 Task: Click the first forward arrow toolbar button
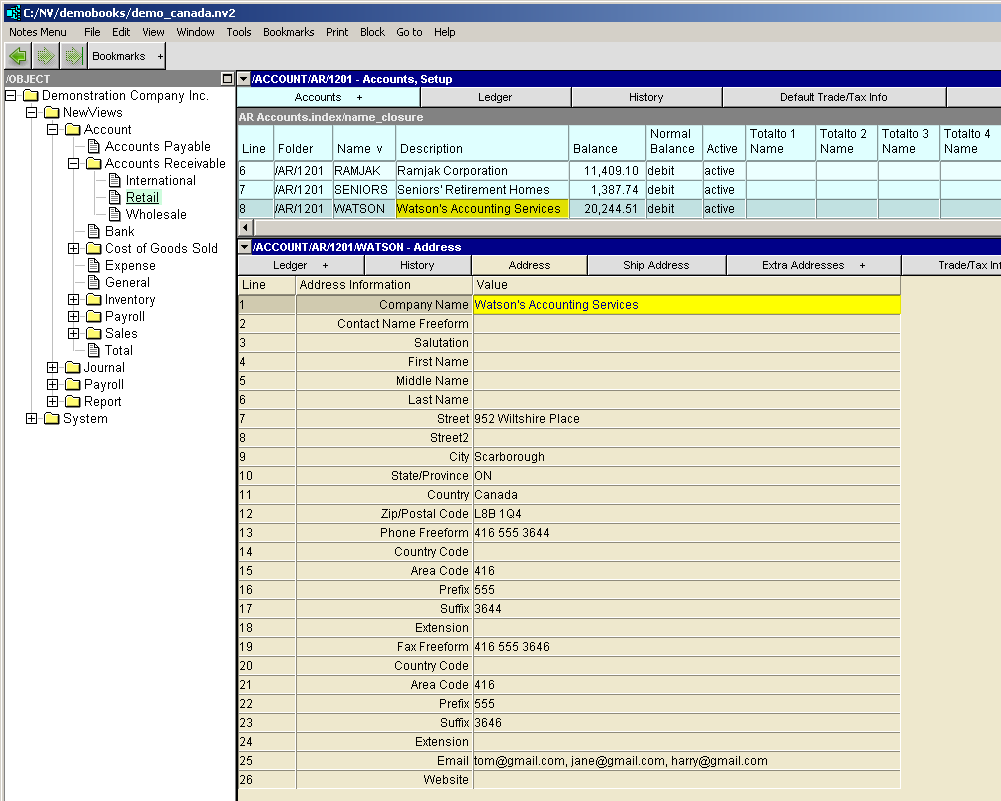45,56
